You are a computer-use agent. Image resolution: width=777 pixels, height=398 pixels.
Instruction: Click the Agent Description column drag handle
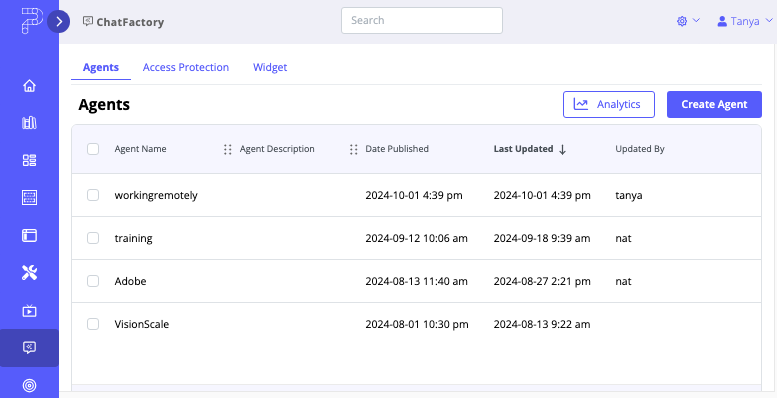pyautogui.click(x=227, y=149)
